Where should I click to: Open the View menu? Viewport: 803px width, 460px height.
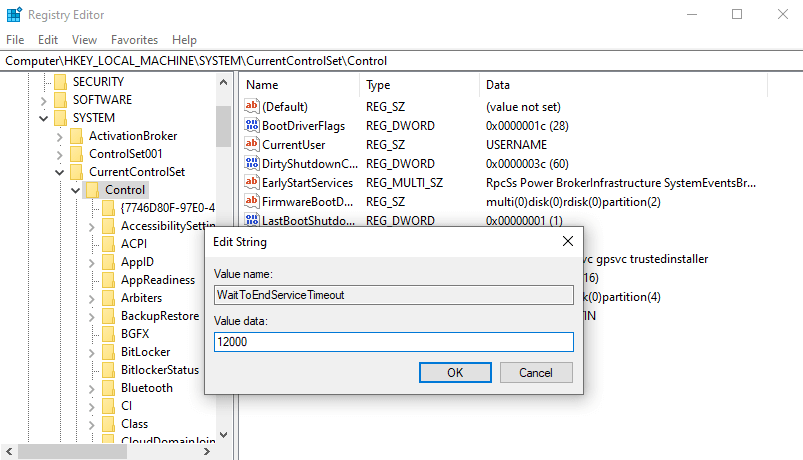tap(84, 39)
